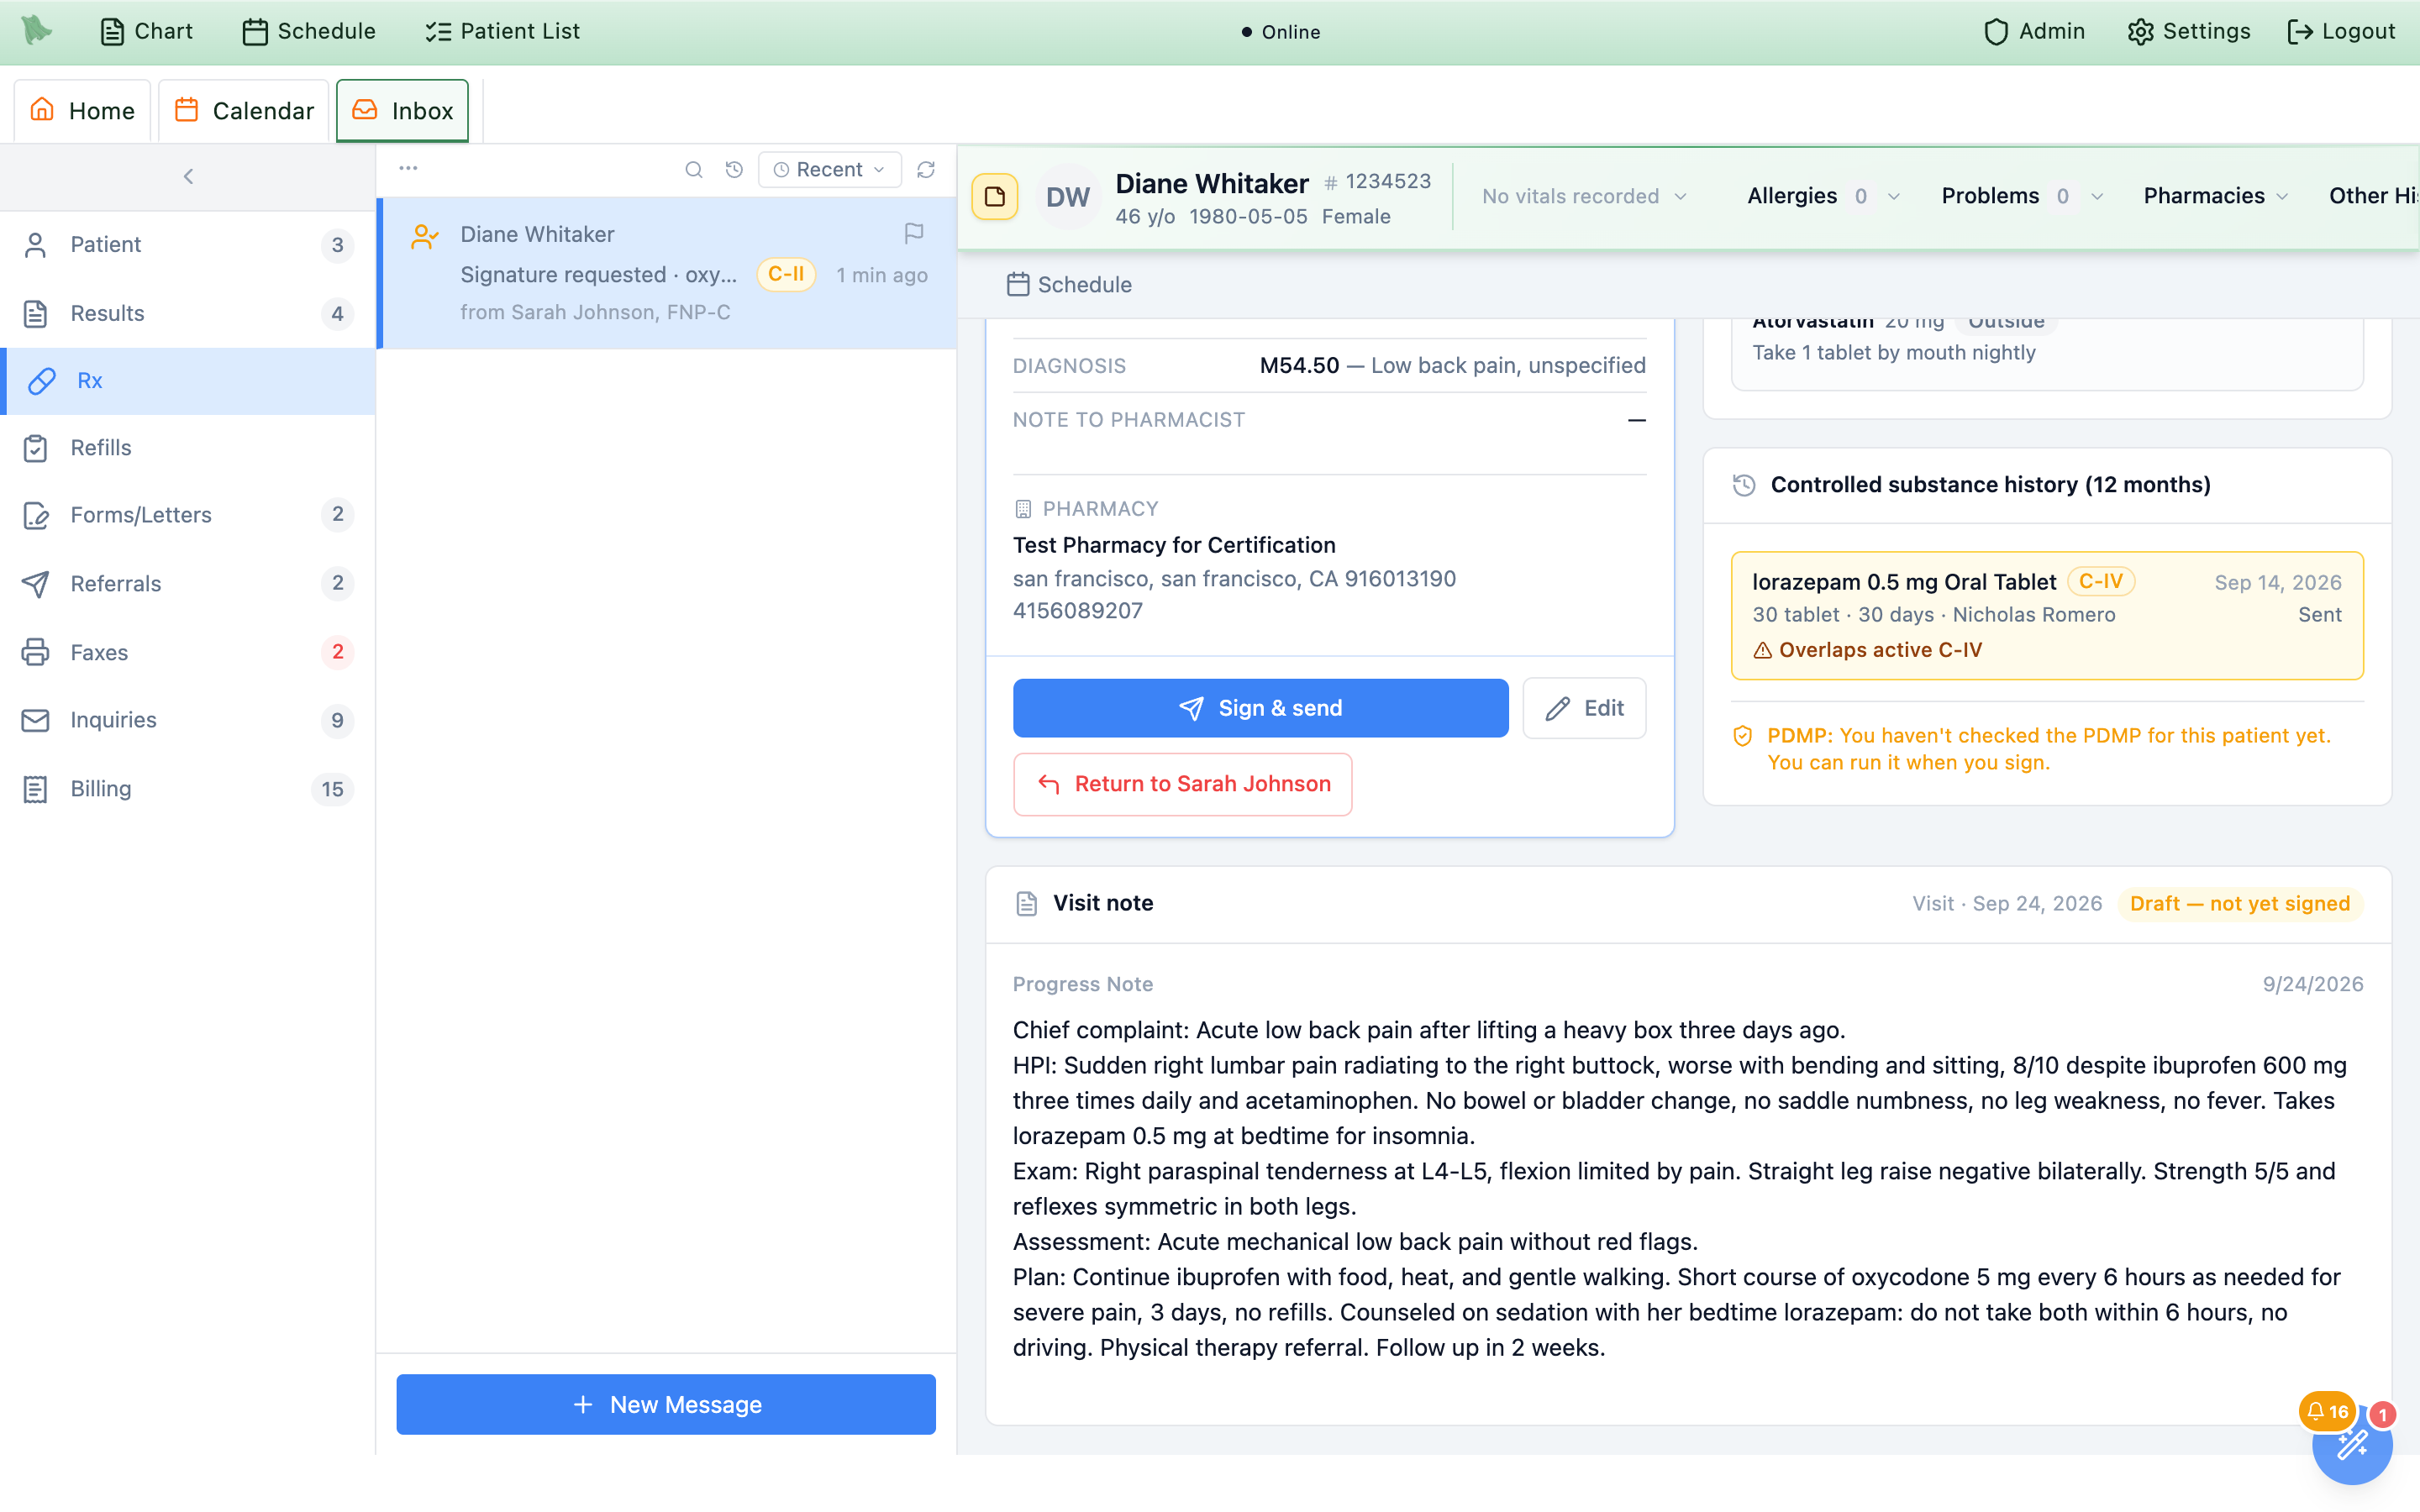Click the DW patient avatar
This screenshot has width=2420, height=1512.
1067,197
